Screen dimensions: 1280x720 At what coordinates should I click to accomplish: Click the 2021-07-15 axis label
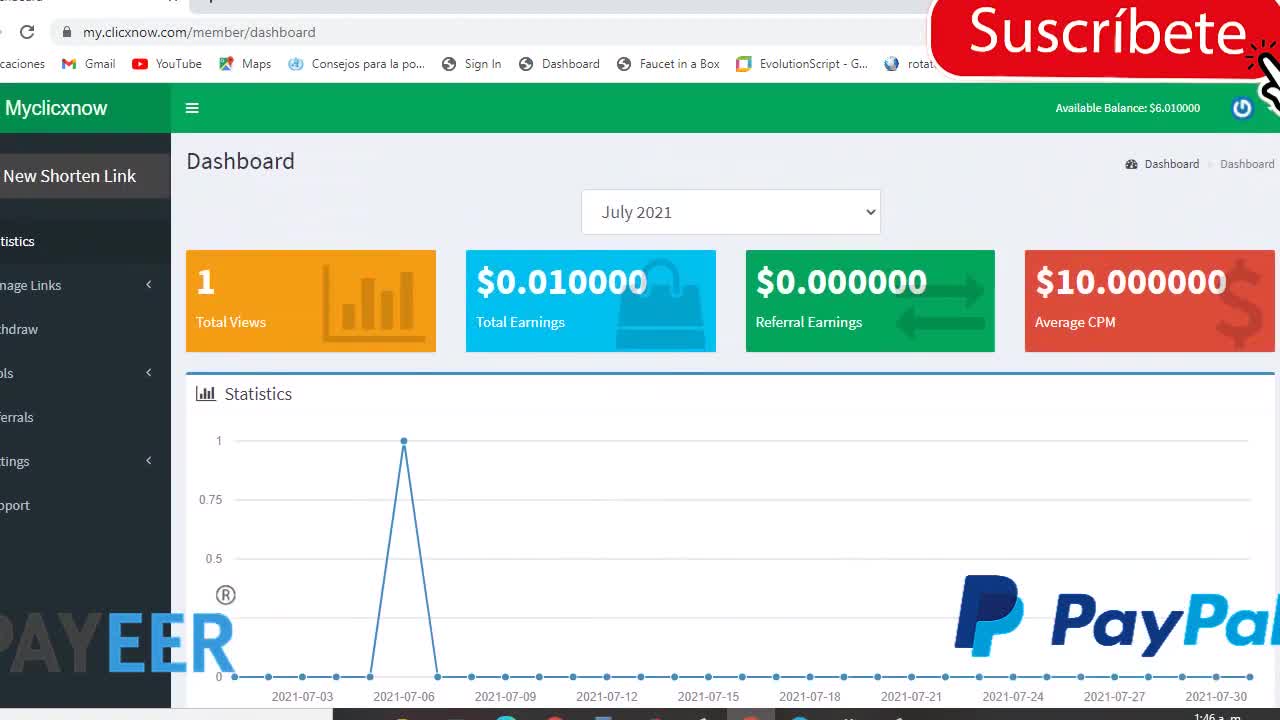(x=708, y=696)
